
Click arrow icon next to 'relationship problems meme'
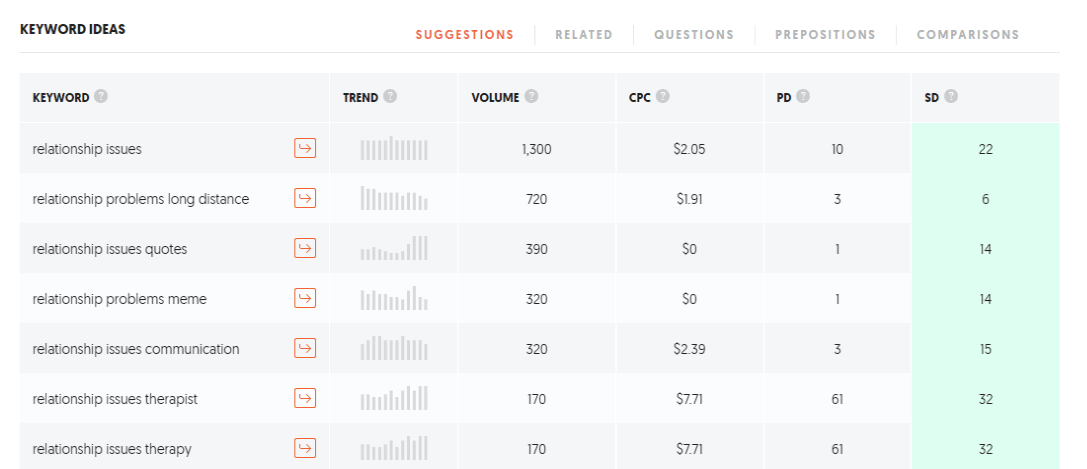tap(305, 298)
